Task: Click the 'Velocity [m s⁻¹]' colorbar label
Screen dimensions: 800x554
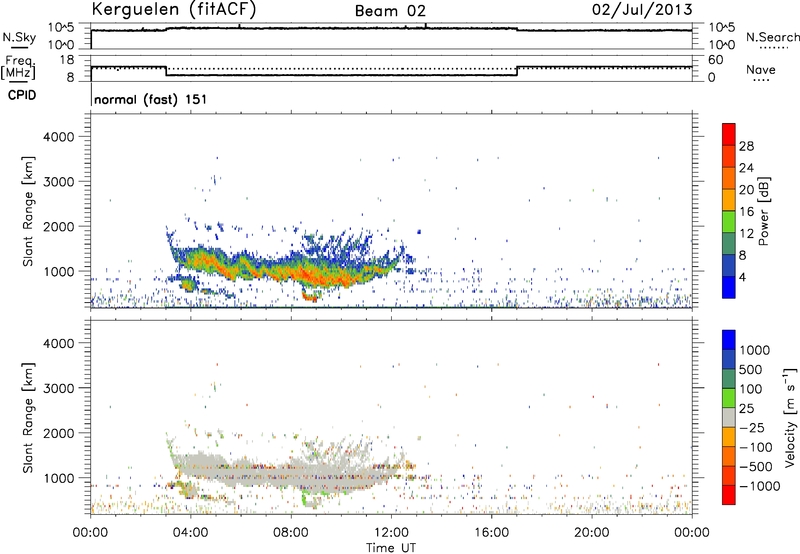Action: pos(790,417)
